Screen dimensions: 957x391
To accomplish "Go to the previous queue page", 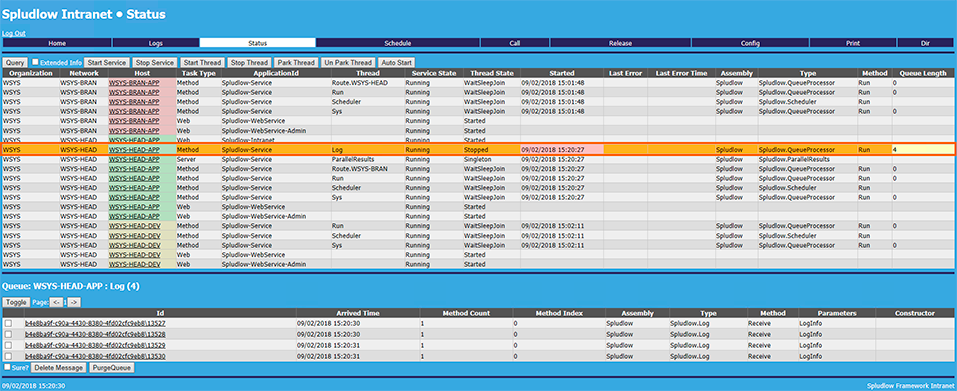I will [56, 302].
